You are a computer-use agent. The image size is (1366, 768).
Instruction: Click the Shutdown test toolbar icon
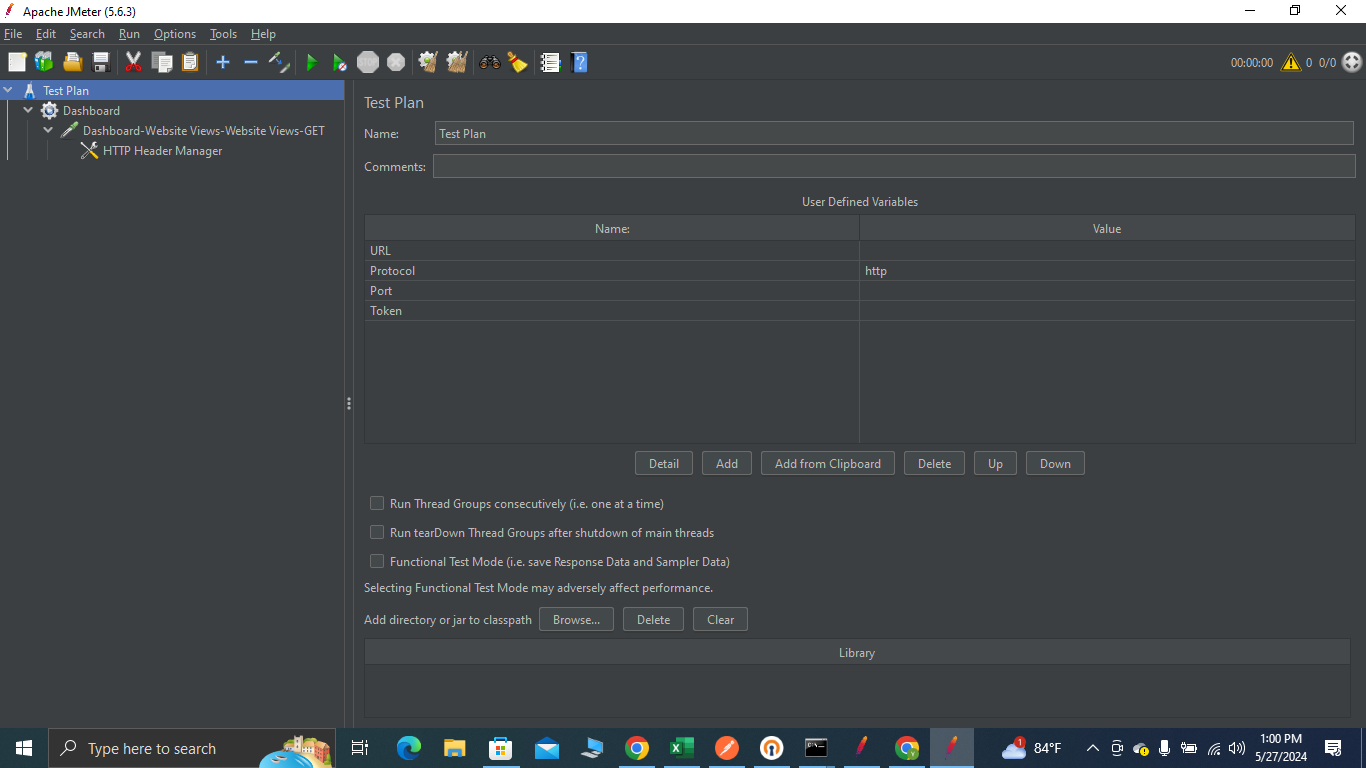pyautogui.click(x=396, y=62)
